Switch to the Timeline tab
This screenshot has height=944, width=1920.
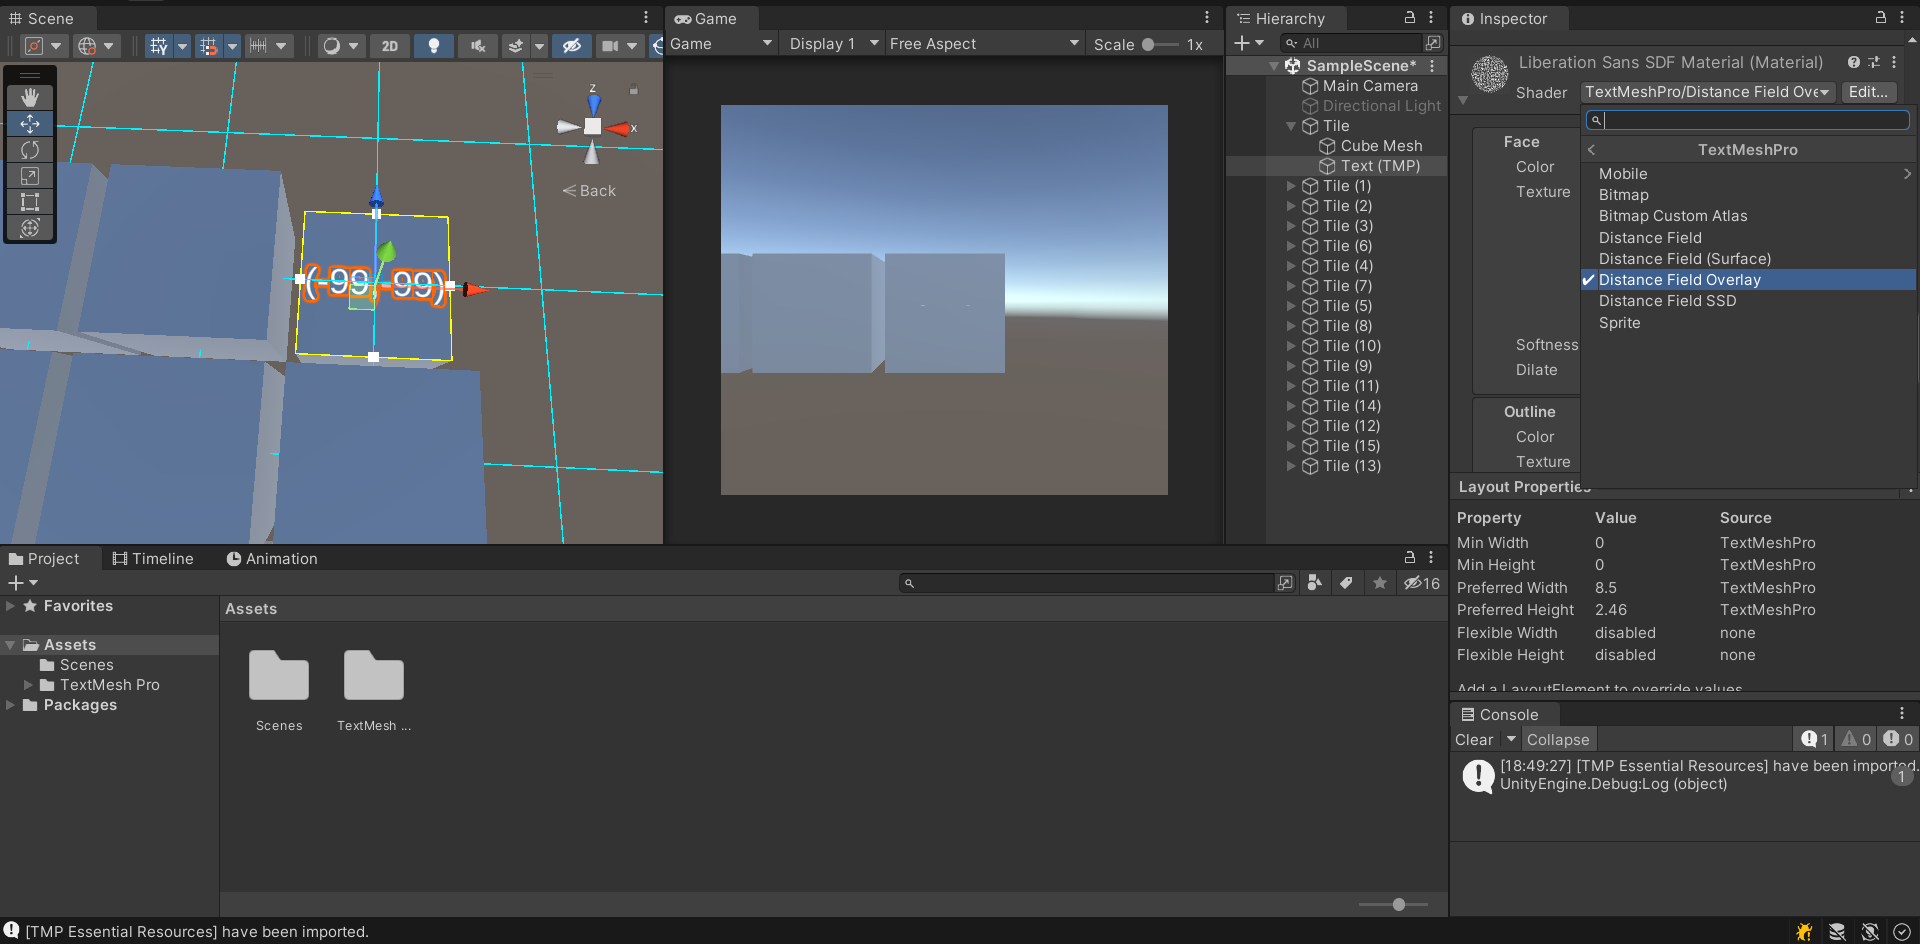coord(153,559)
